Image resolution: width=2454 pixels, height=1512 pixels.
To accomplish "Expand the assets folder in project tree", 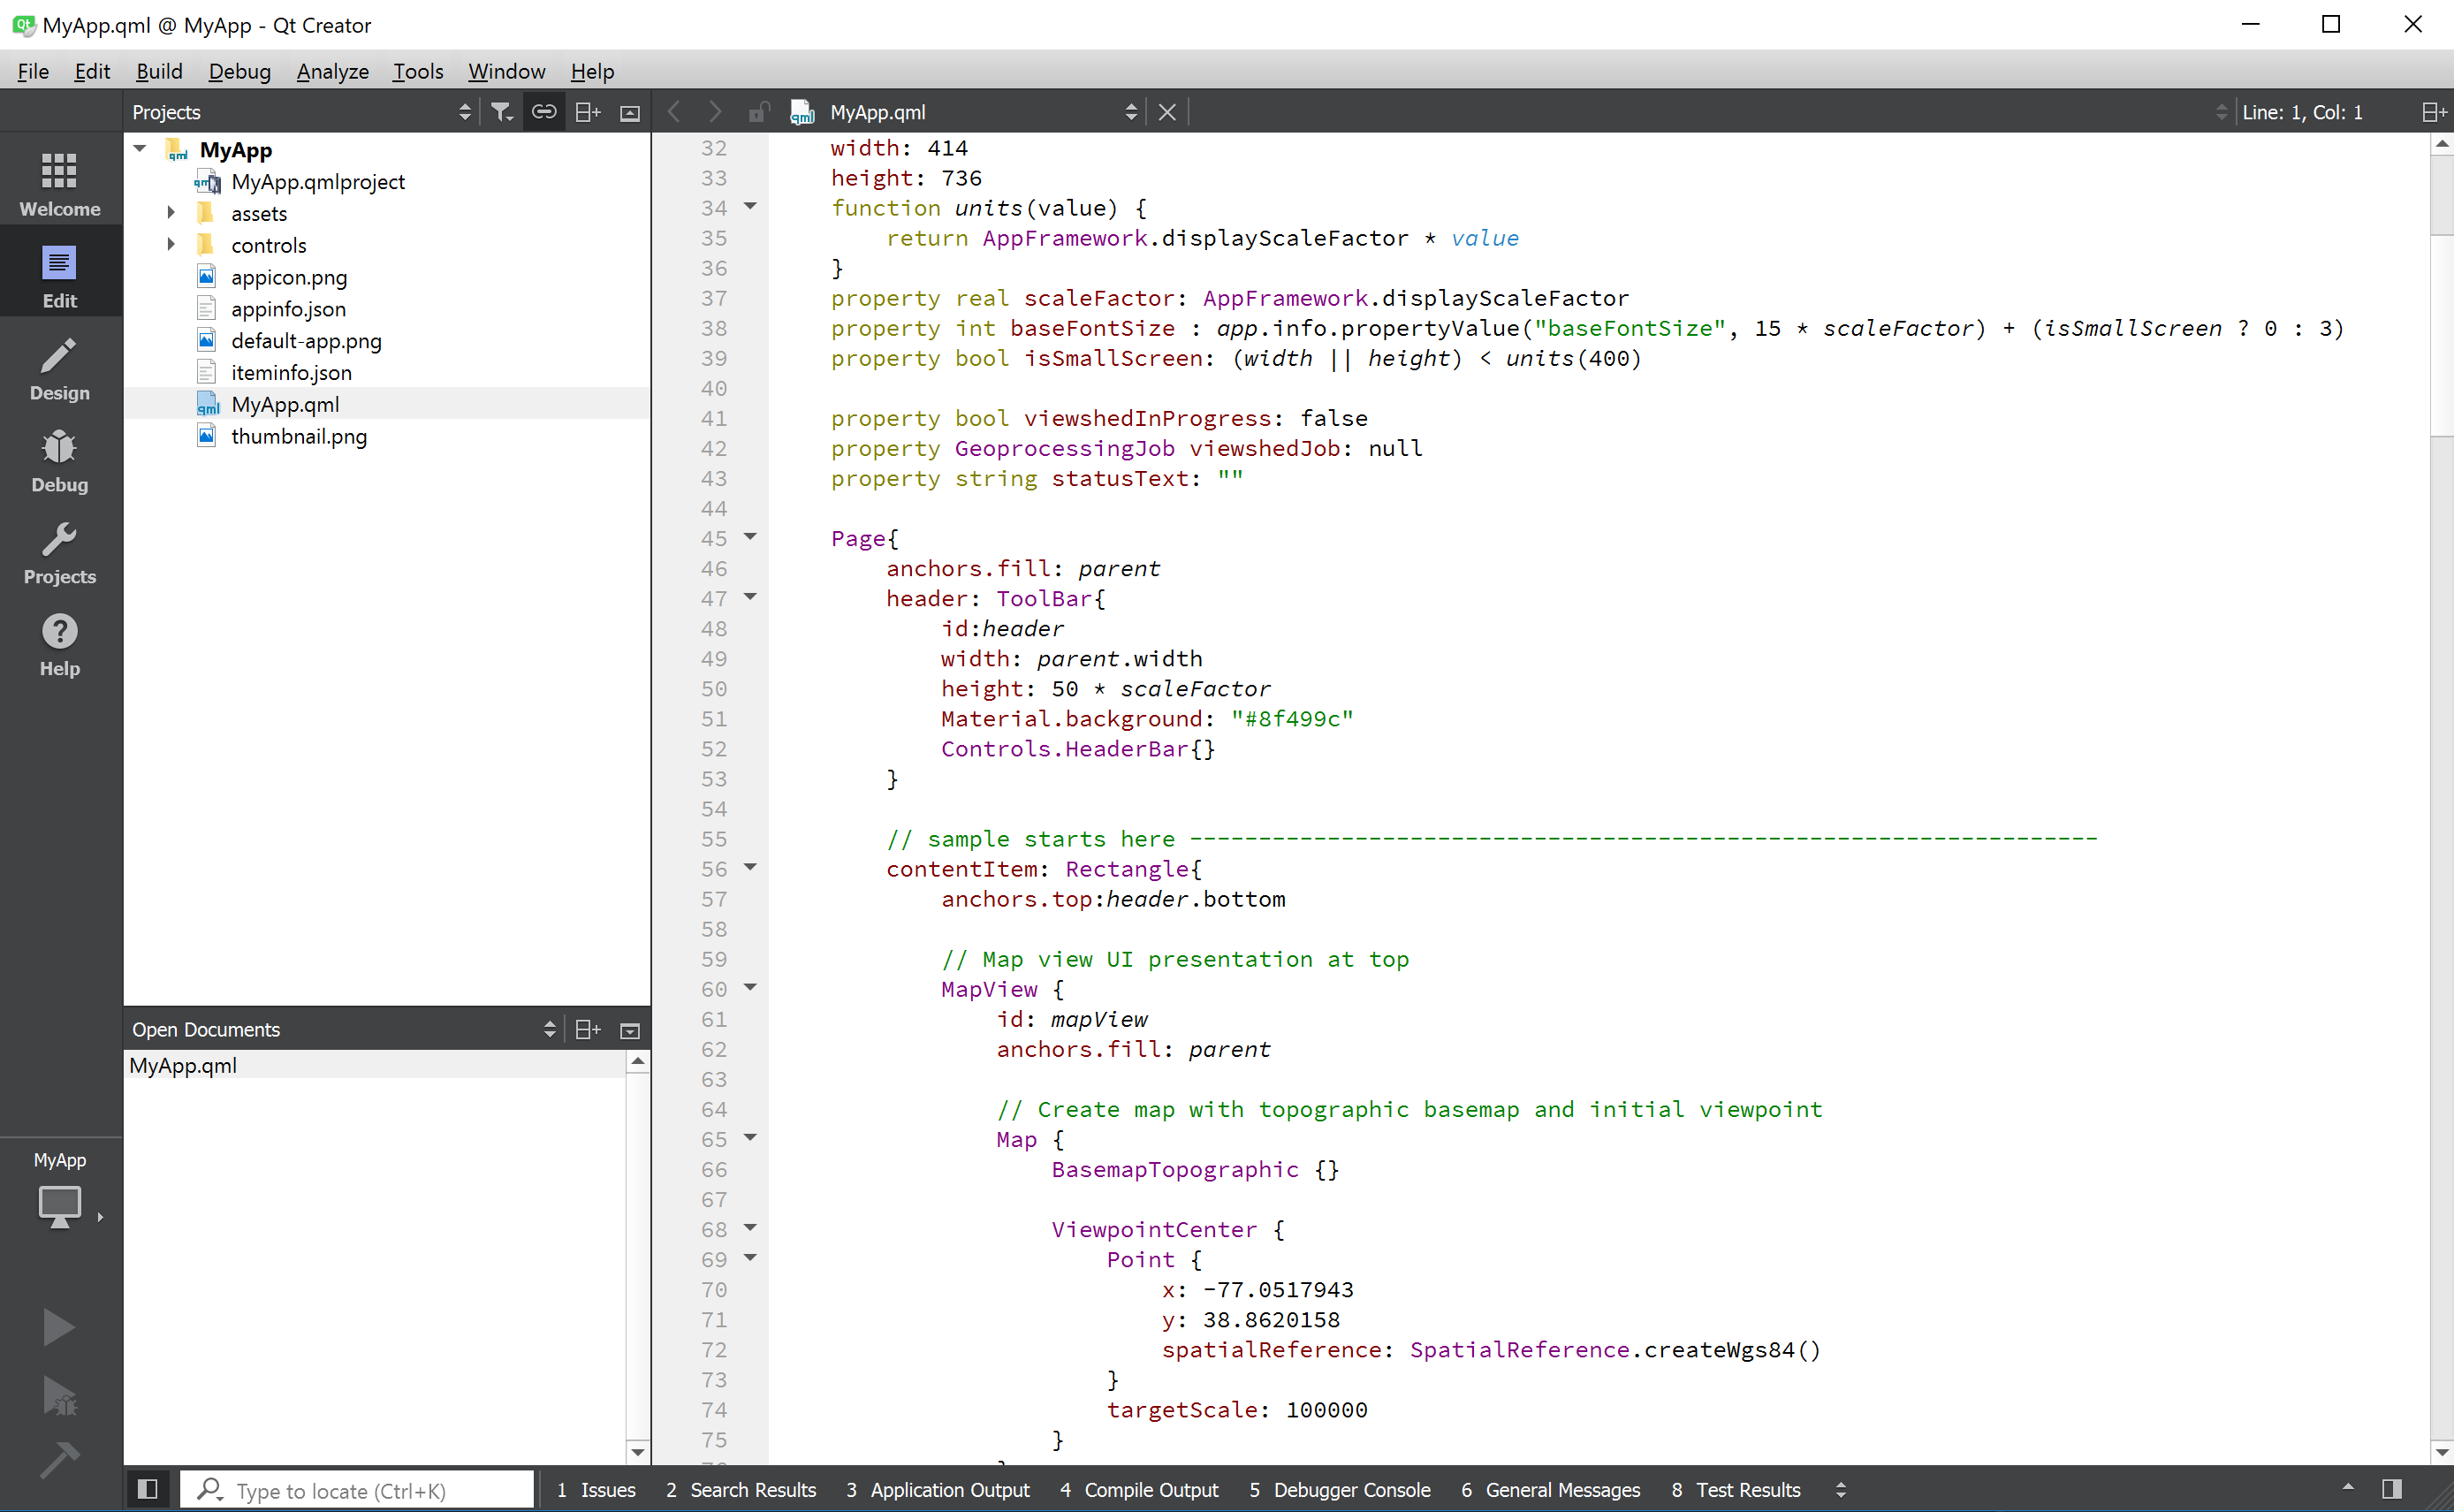I will (170, 212).
